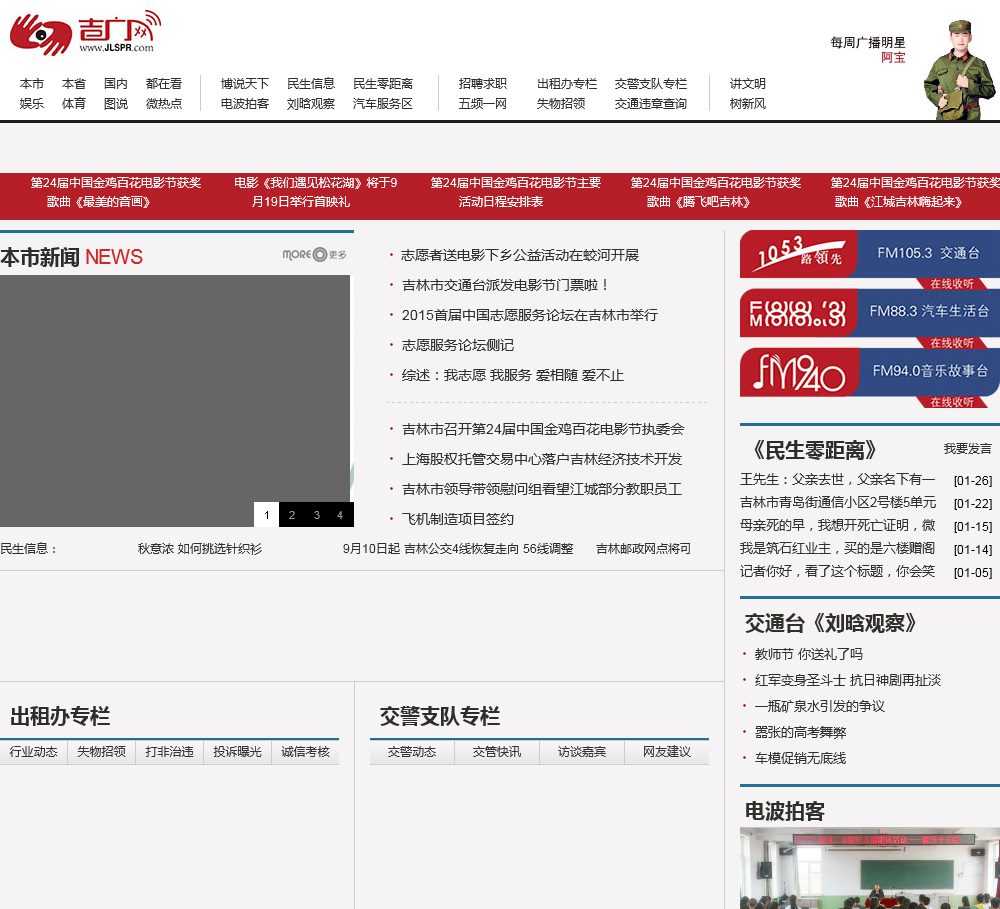Viewport: 1000px width, 909px height.
Task: Go to the 娱乐 section
Action: pyautogui.click(x=32, y=103)
